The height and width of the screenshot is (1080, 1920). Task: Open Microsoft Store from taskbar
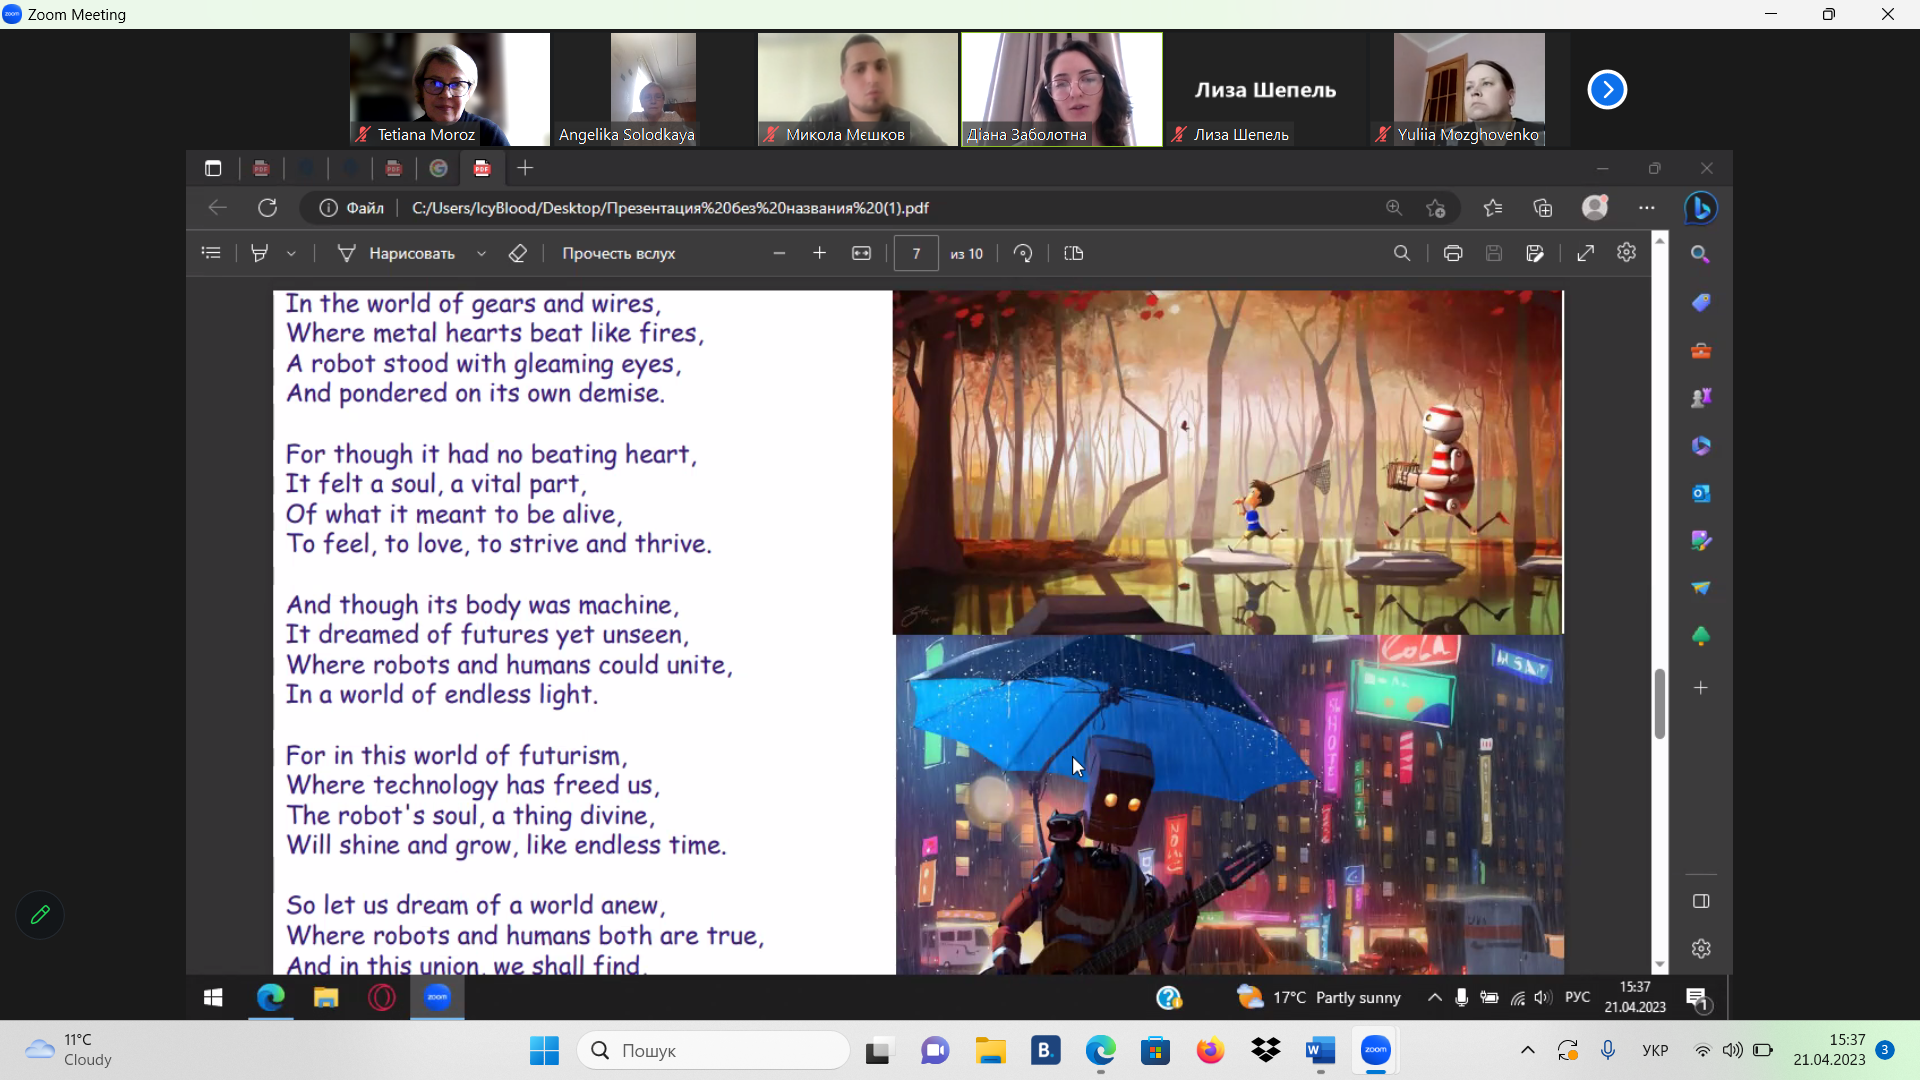tap(1155, 1050)
